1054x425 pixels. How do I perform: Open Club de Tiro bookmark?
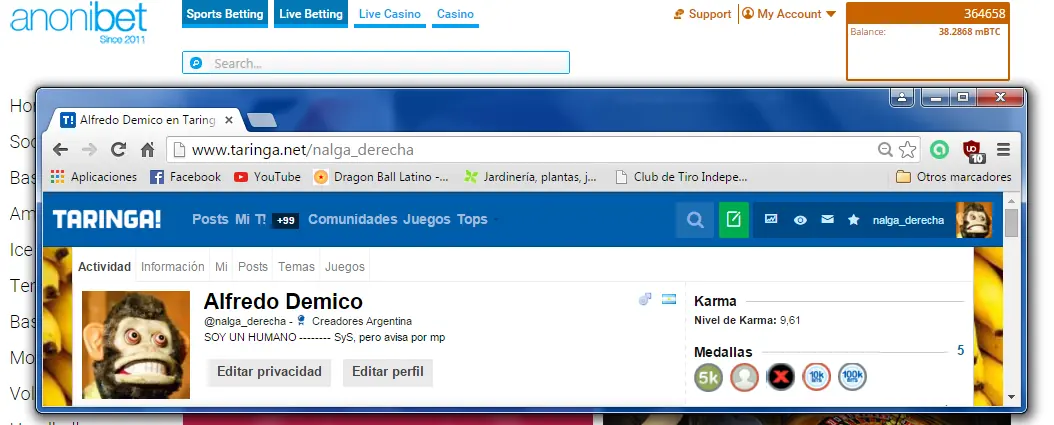682,177
